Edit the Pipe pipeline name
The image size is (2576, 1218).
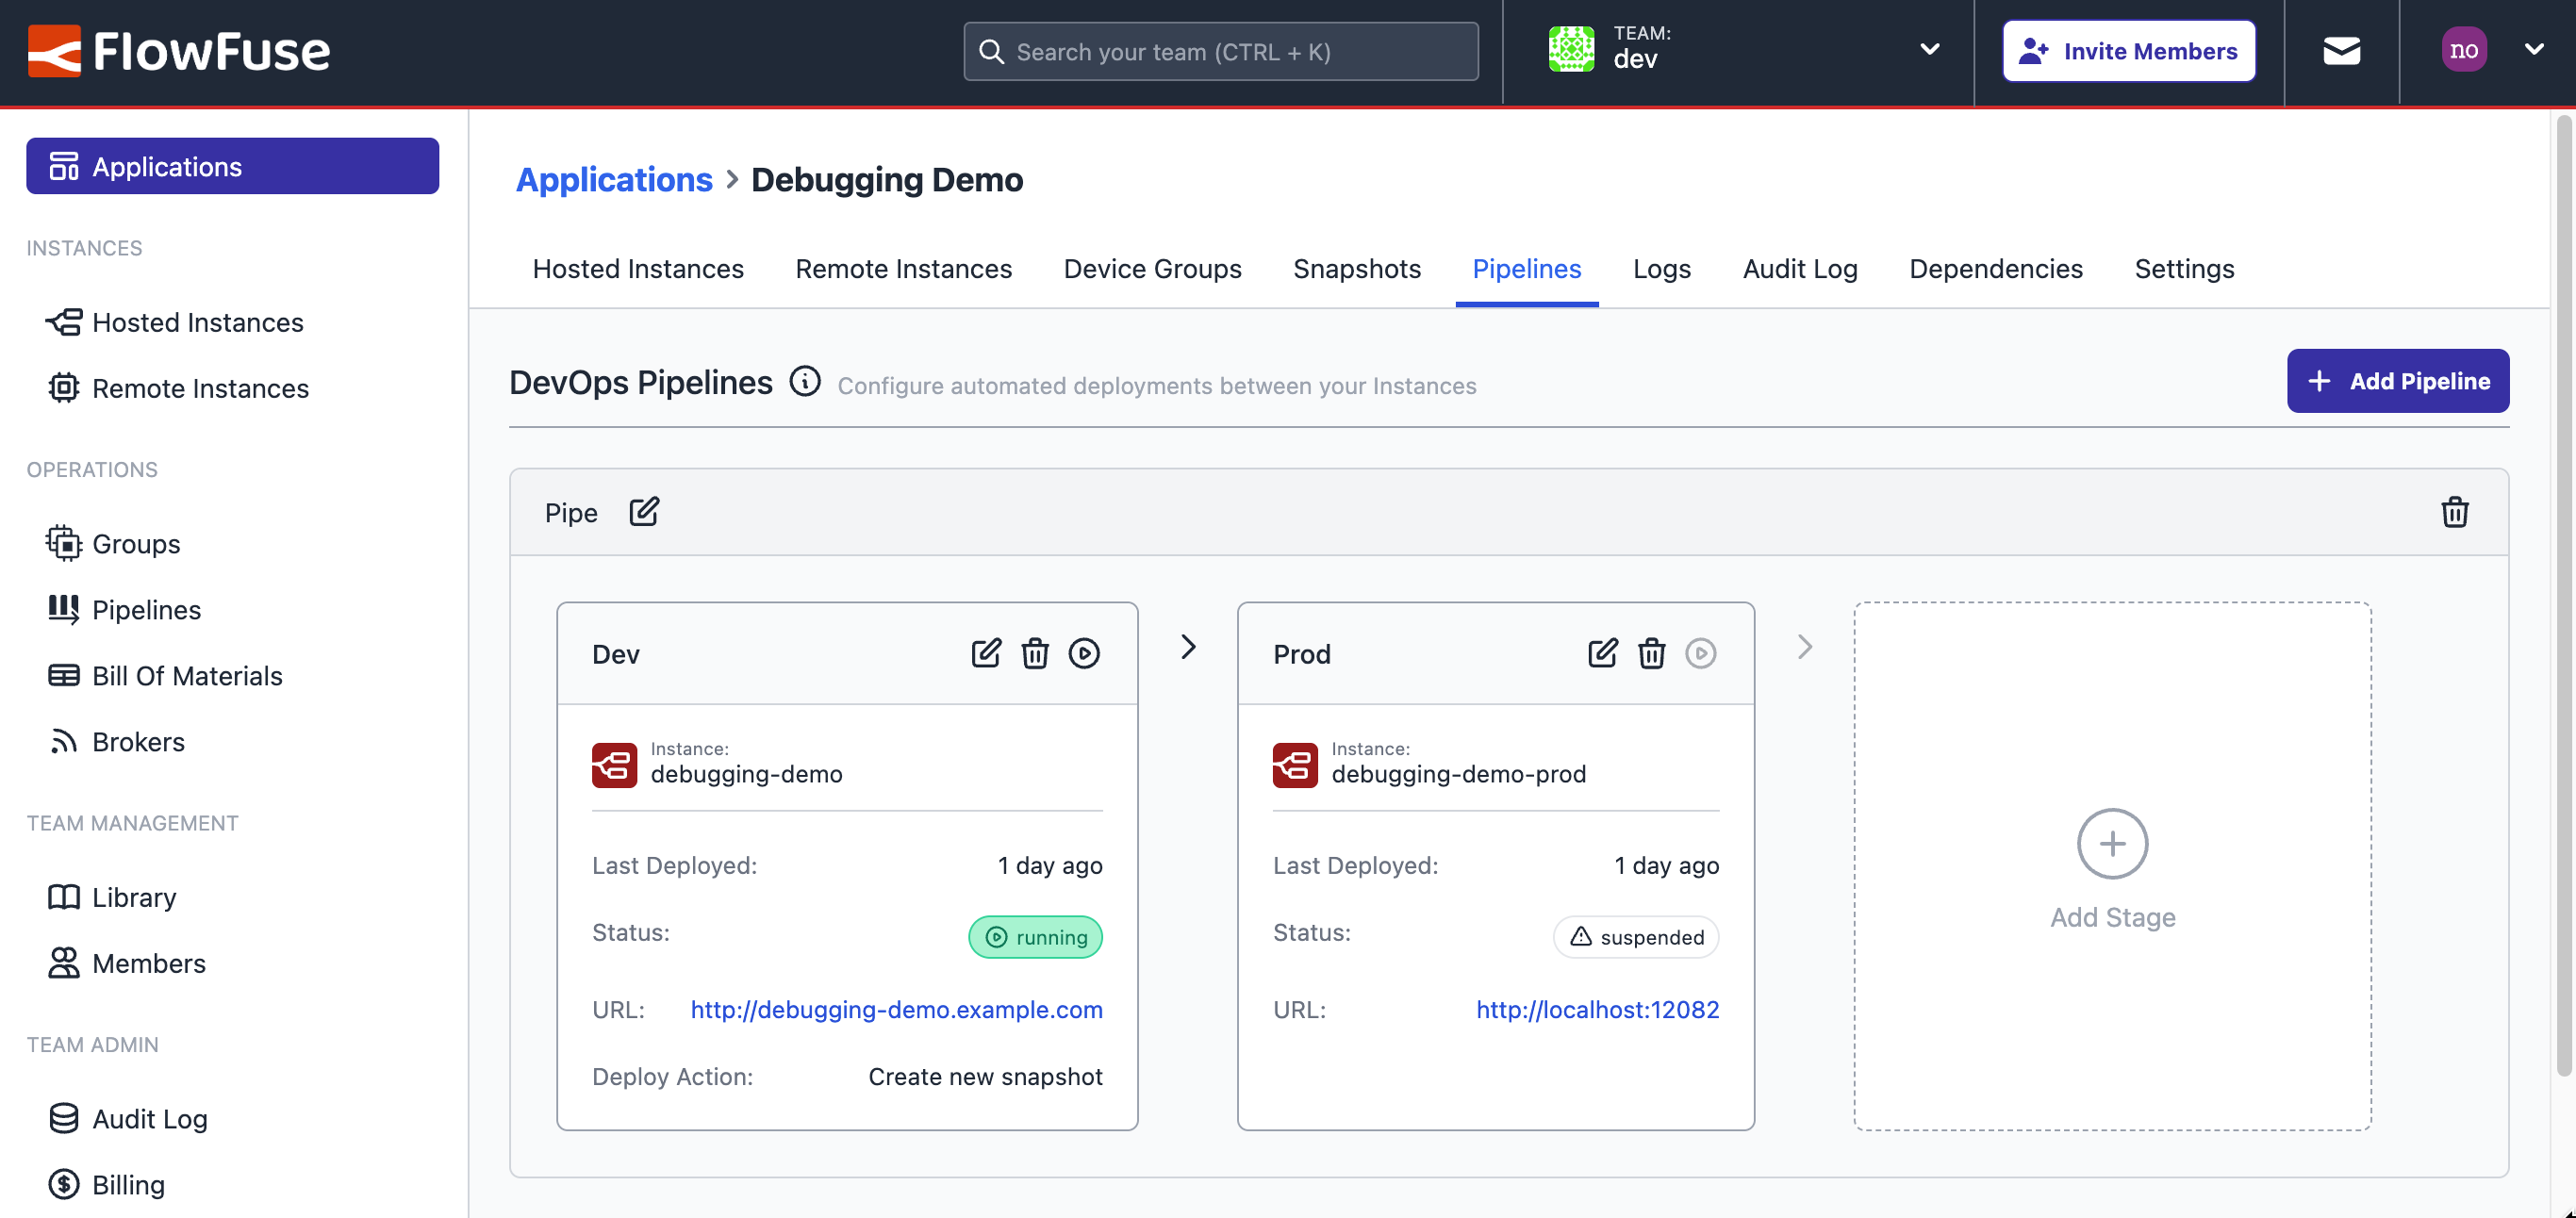click(644, 512)
